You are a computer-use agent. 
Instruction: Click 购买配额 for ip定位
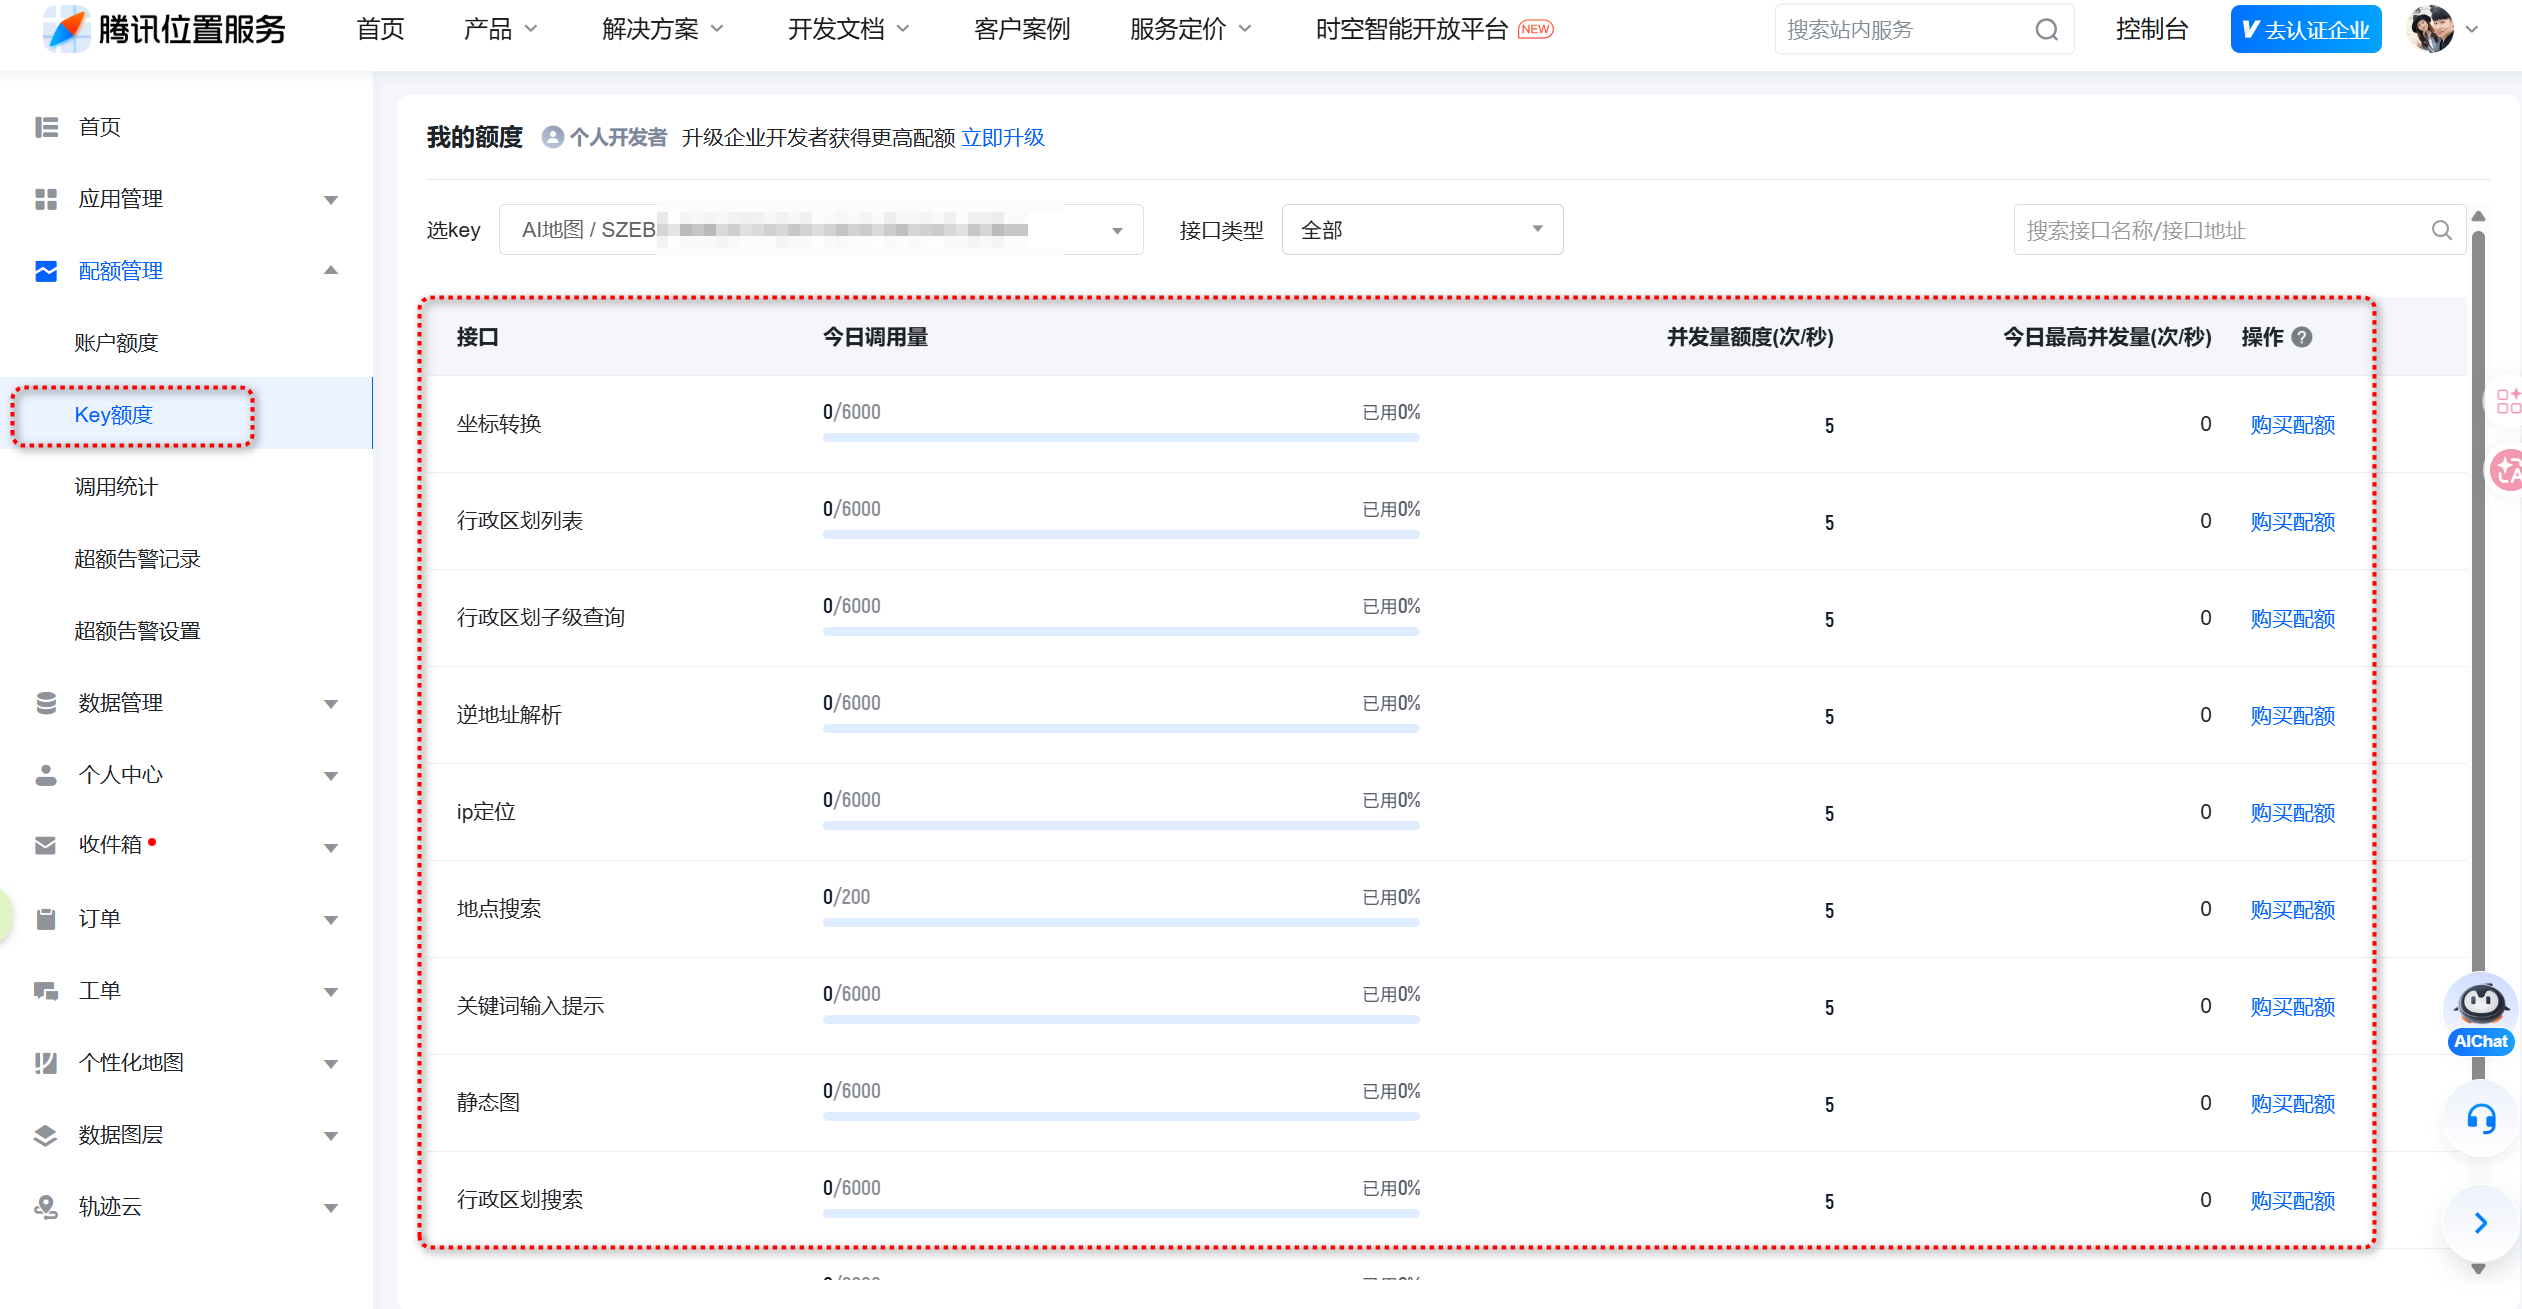2293,813
